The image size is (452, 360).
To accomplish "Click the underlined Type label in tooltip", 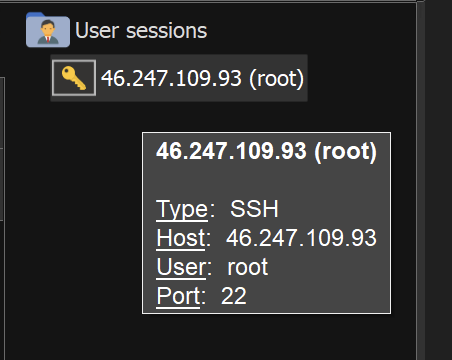I will point(182,209).
